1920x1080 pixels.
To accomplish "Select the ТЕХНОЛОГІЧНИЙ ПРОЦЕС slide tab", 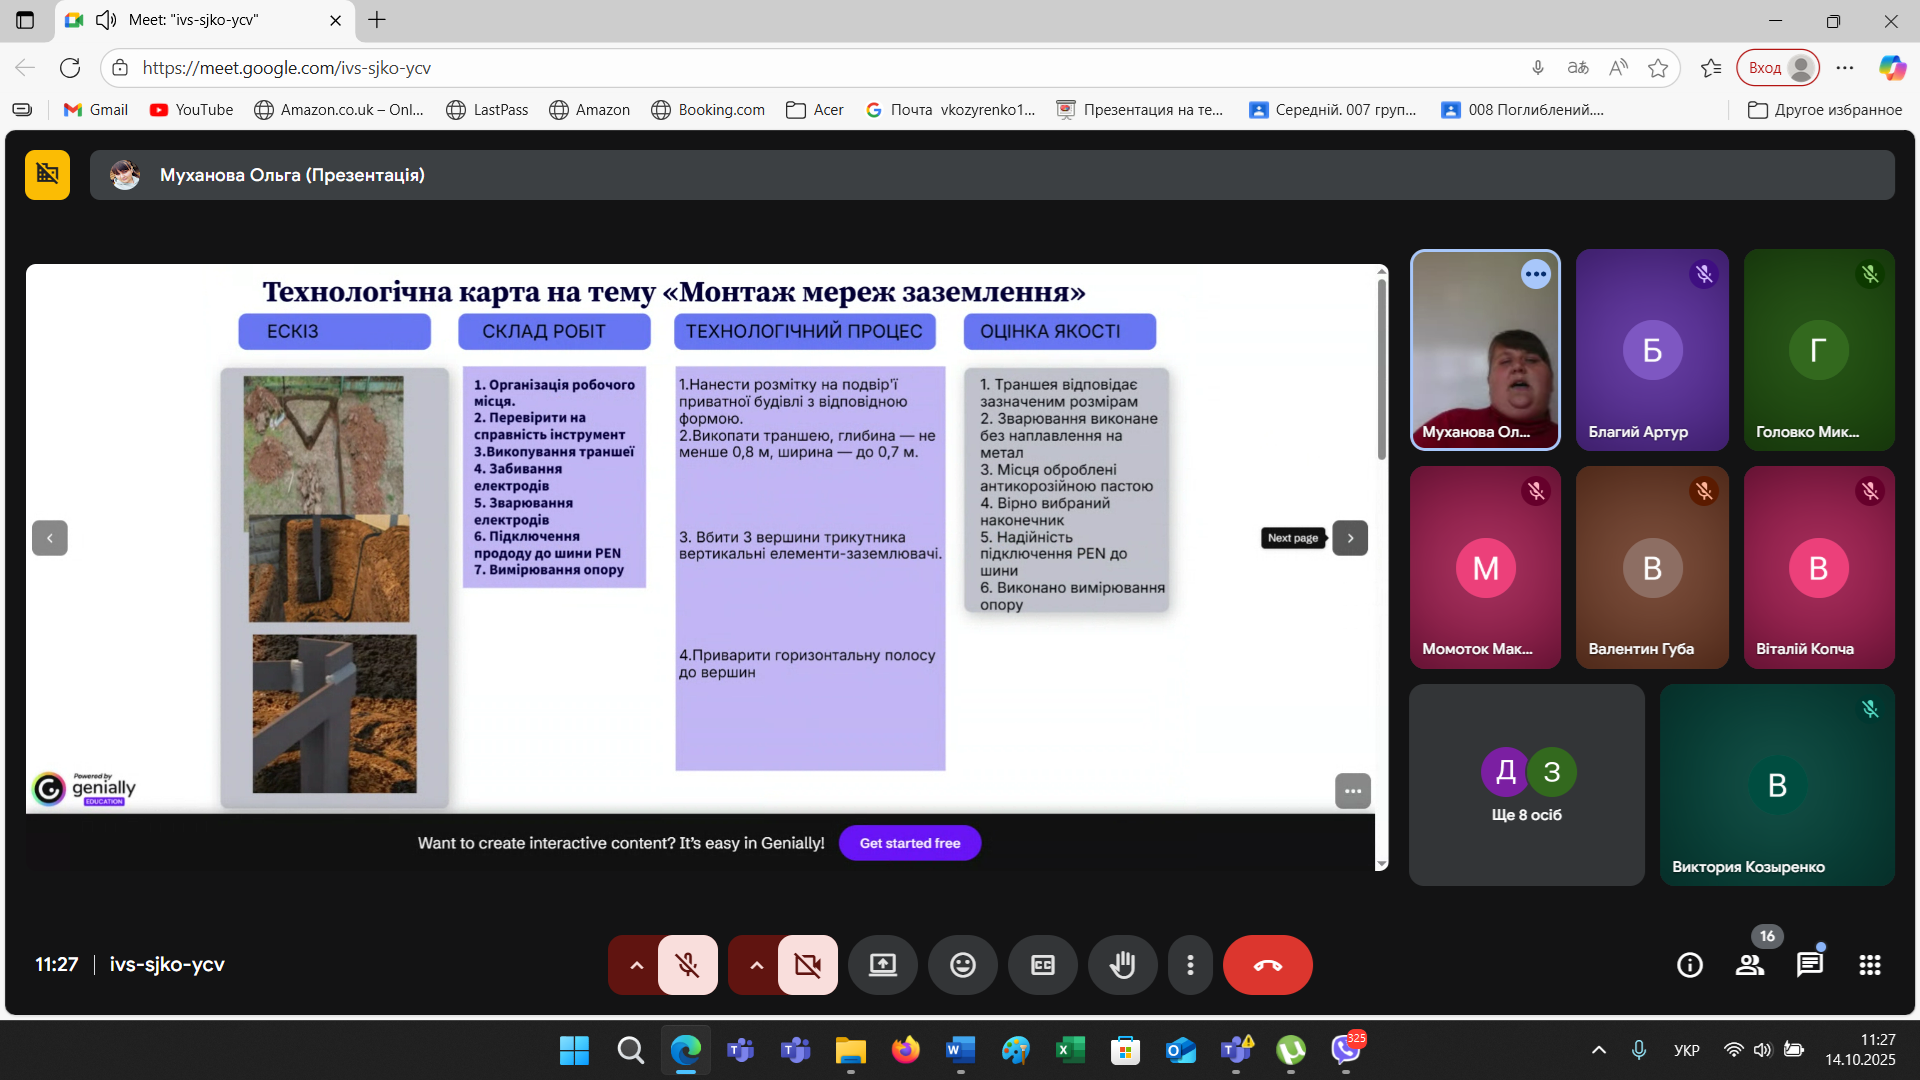I will pyautogui.click(x=804, y=332).
